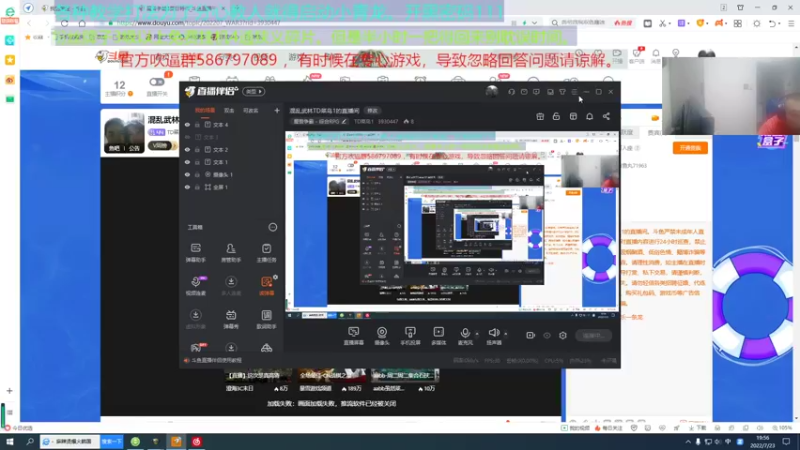Switch to the second scene tab
Viewport: 800px width, 450px height.
pyautogui.click(x=229, y=110)
